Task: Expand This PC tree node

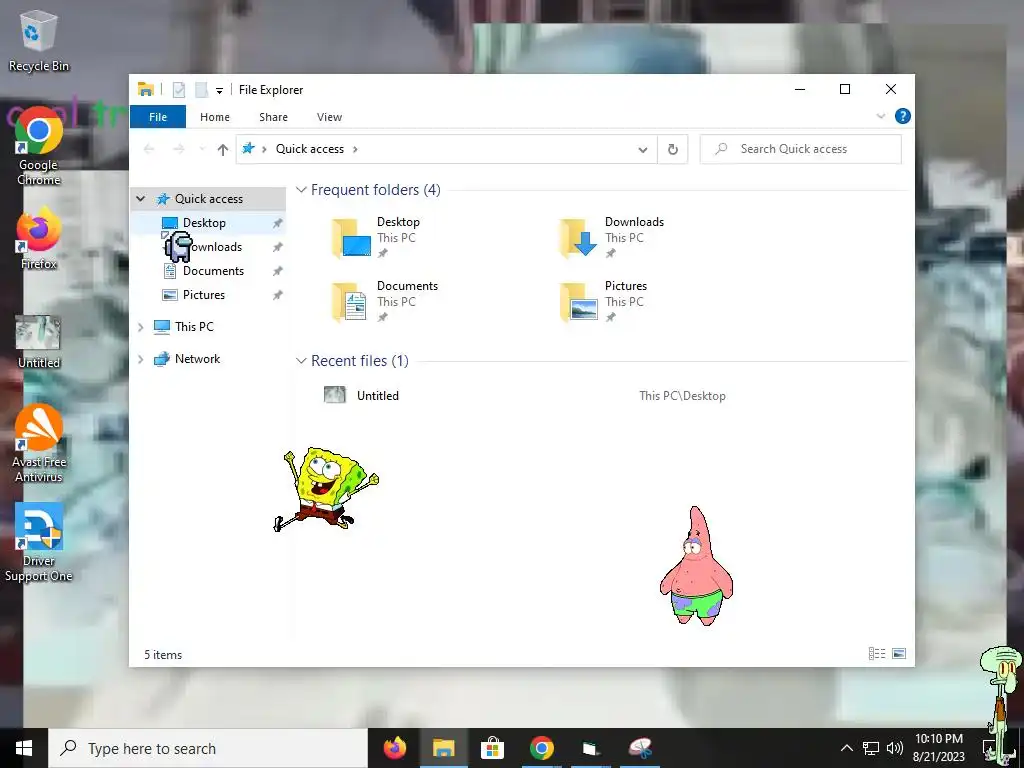Action: pos(140,327)
